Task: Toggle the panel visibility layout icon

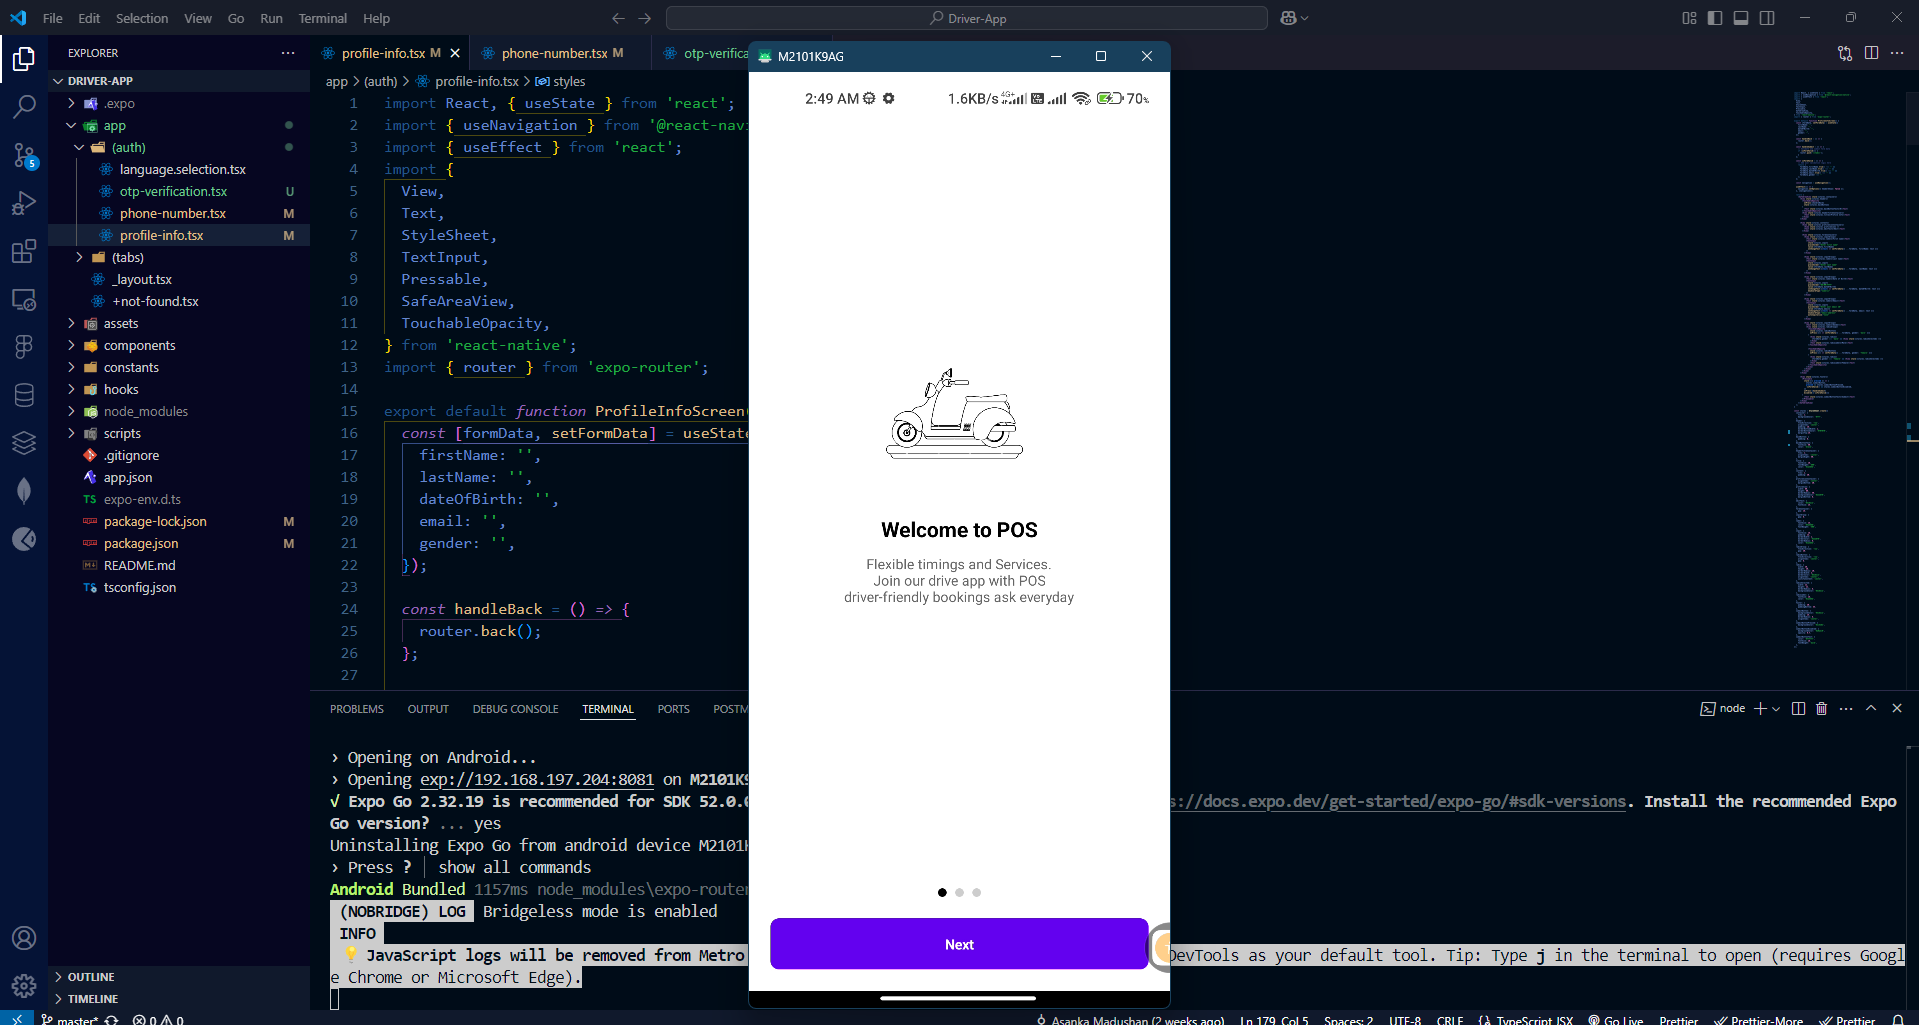Action: click(x=1740, y=18)
